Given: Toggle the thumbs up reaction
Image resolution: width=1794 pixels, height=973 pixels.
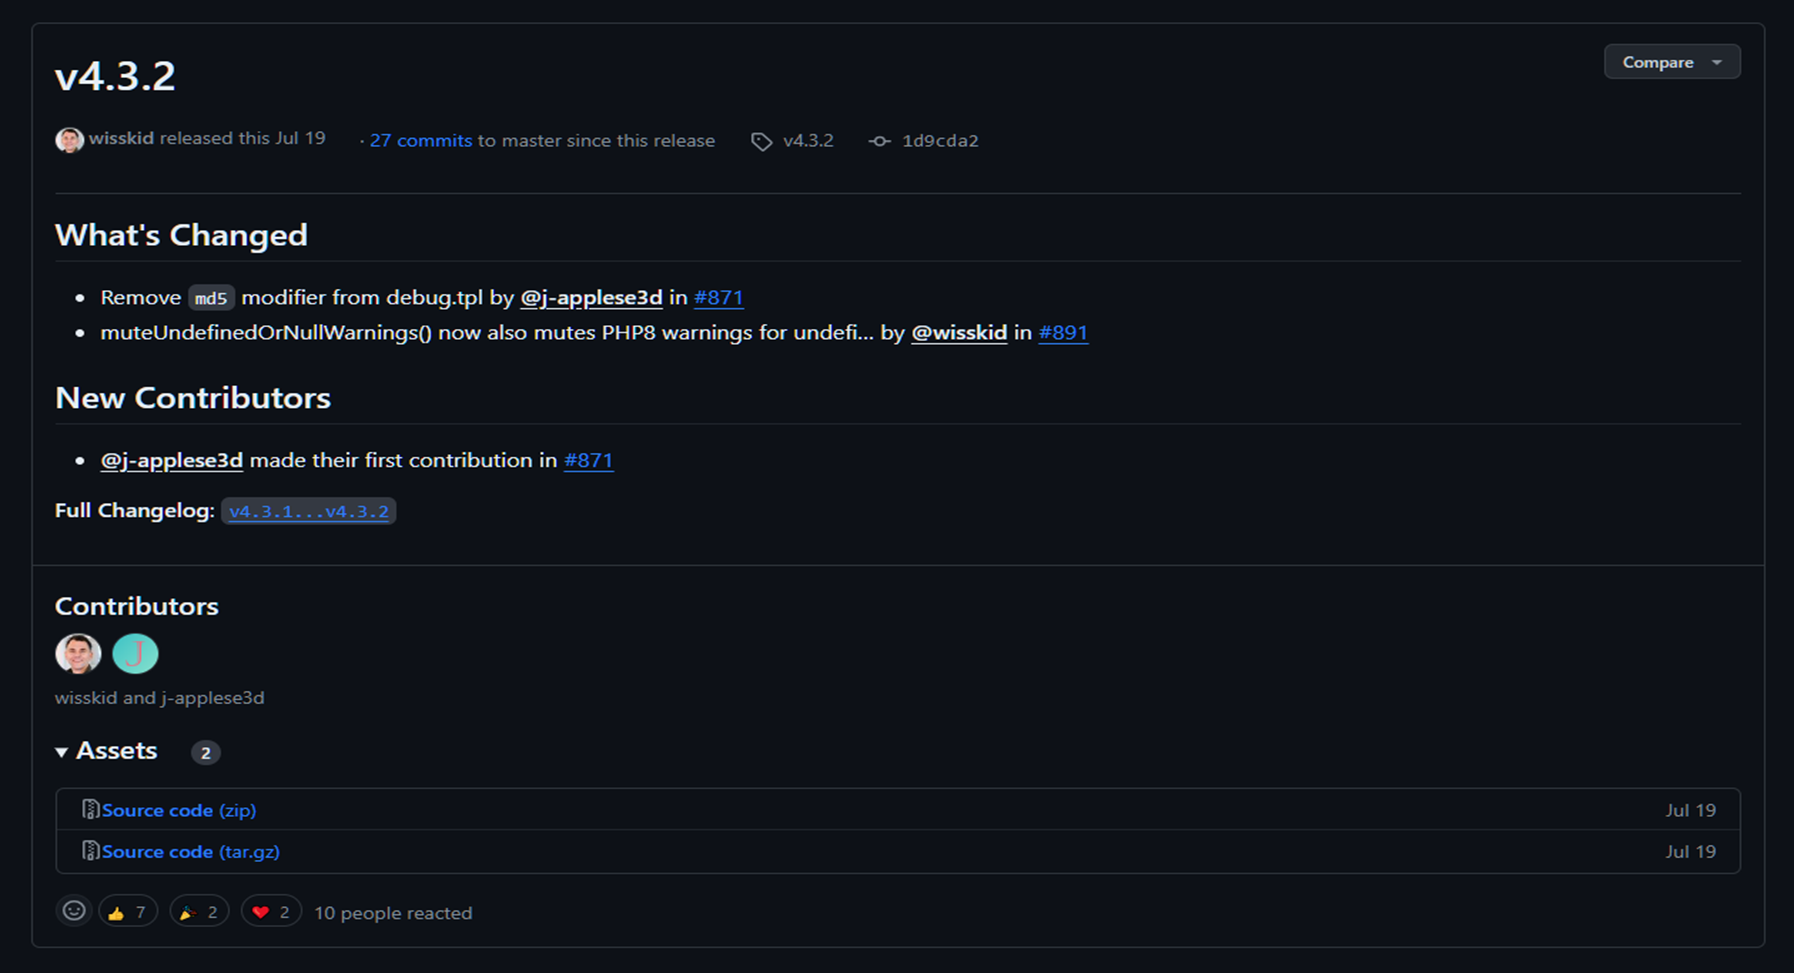Looking at the screenshot, I should tap(128, 912).
